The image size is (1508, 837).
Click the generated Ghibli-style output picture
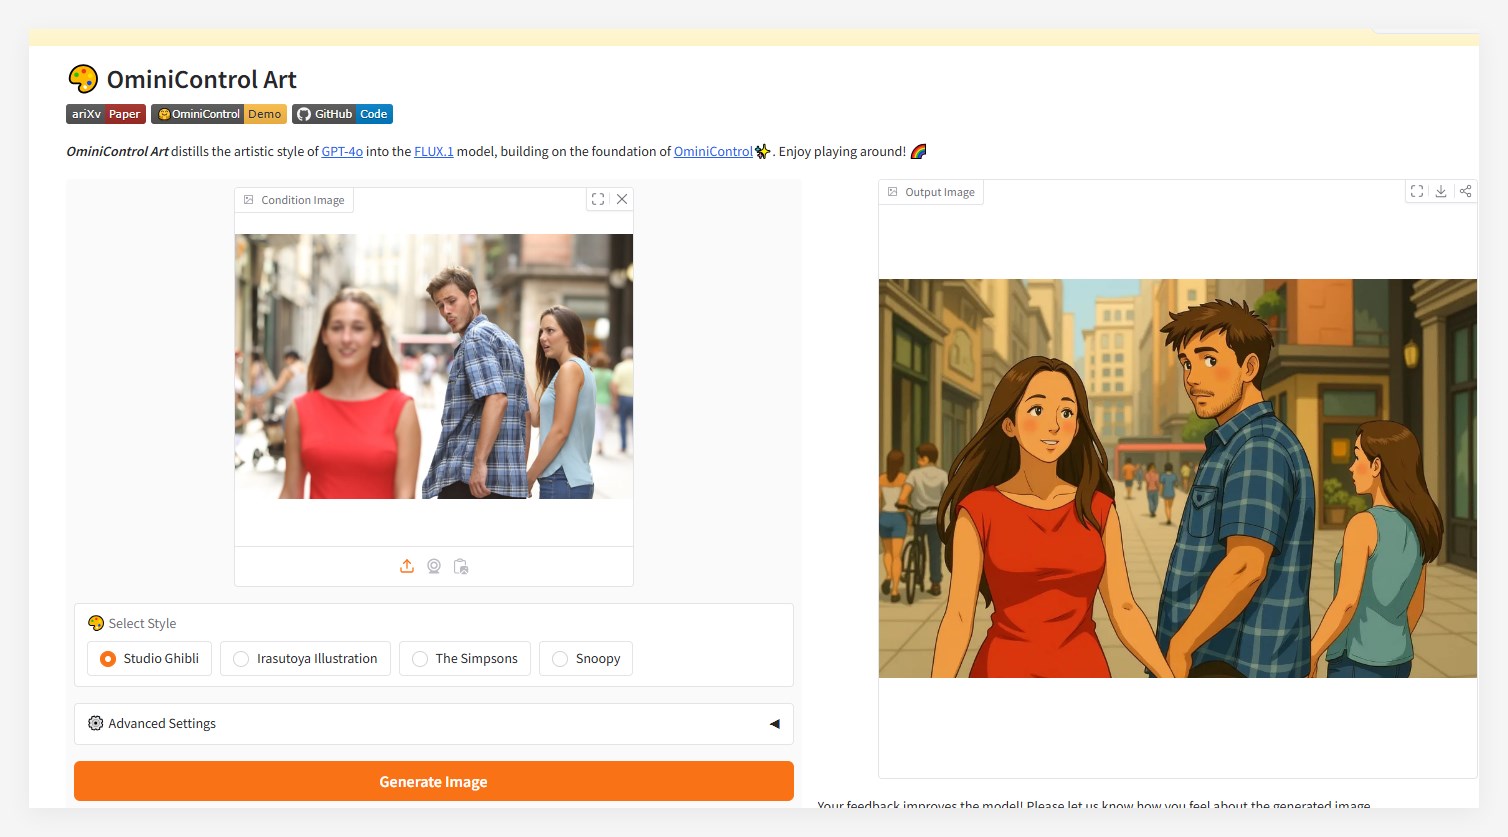[x=1177, y=478]
